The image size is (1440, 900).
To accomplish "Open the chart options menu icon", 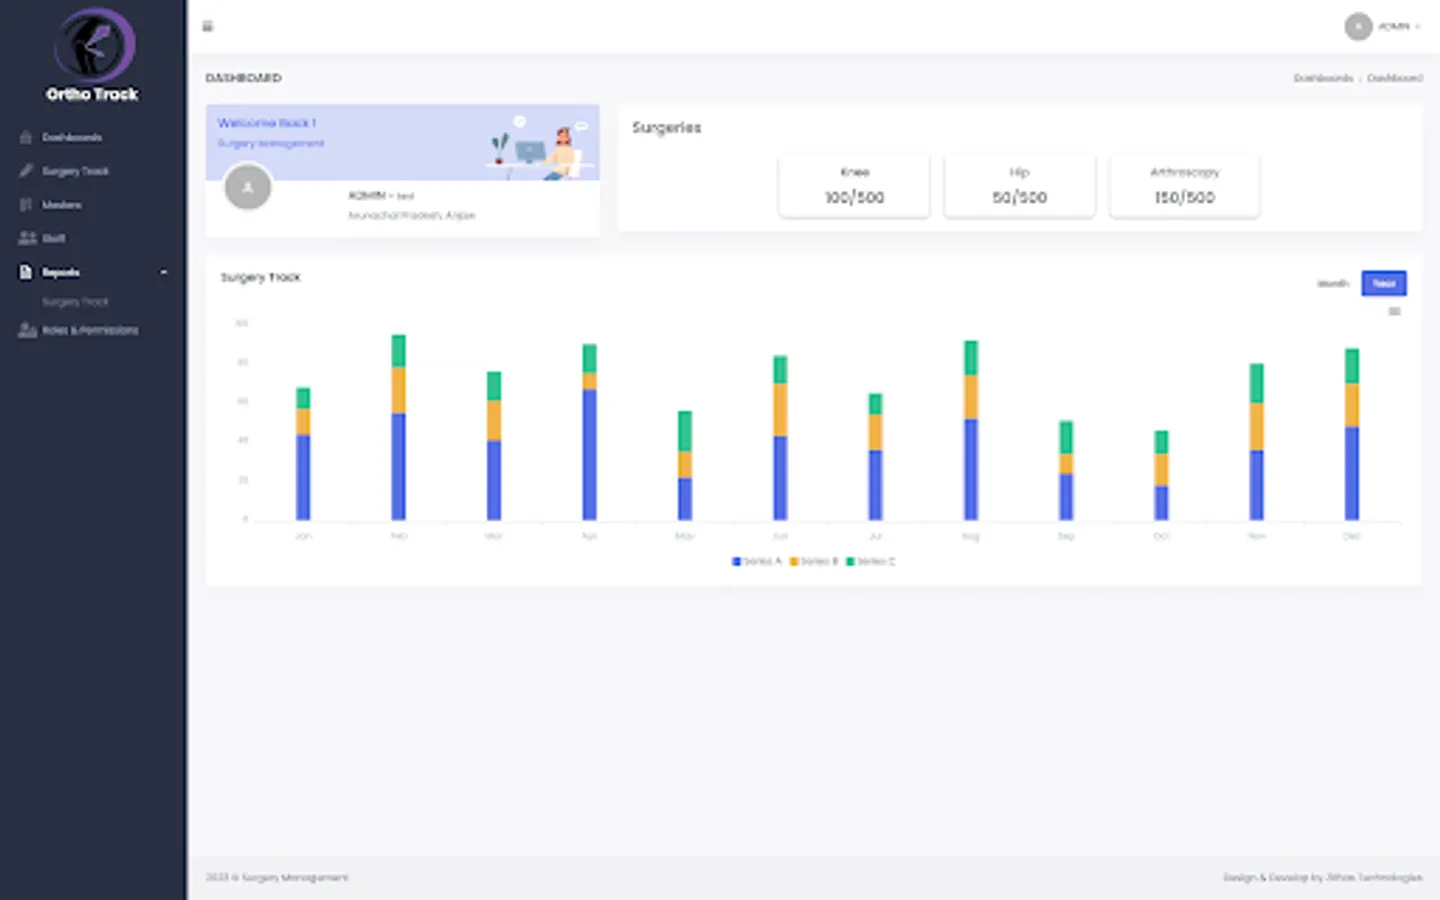I will [1394, 311].
